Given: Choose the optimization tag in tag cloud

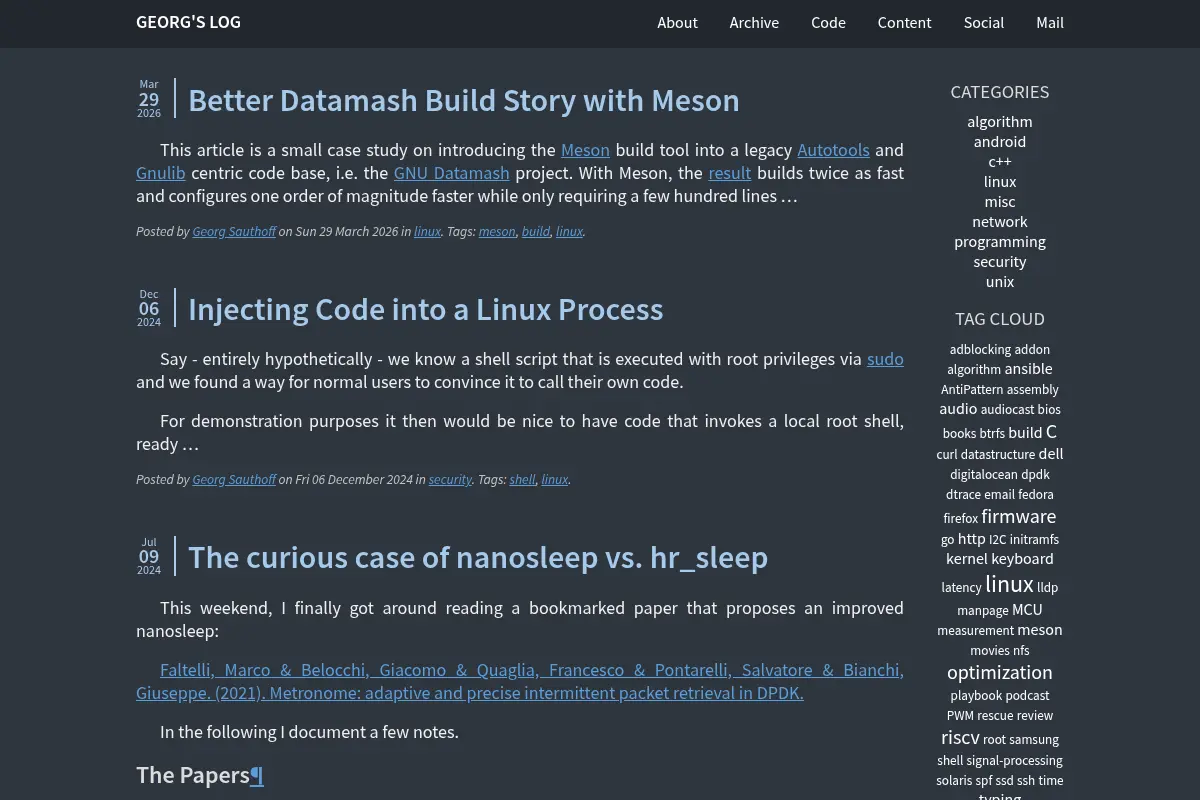Looking at the screenshot, I should [1000, 672].
